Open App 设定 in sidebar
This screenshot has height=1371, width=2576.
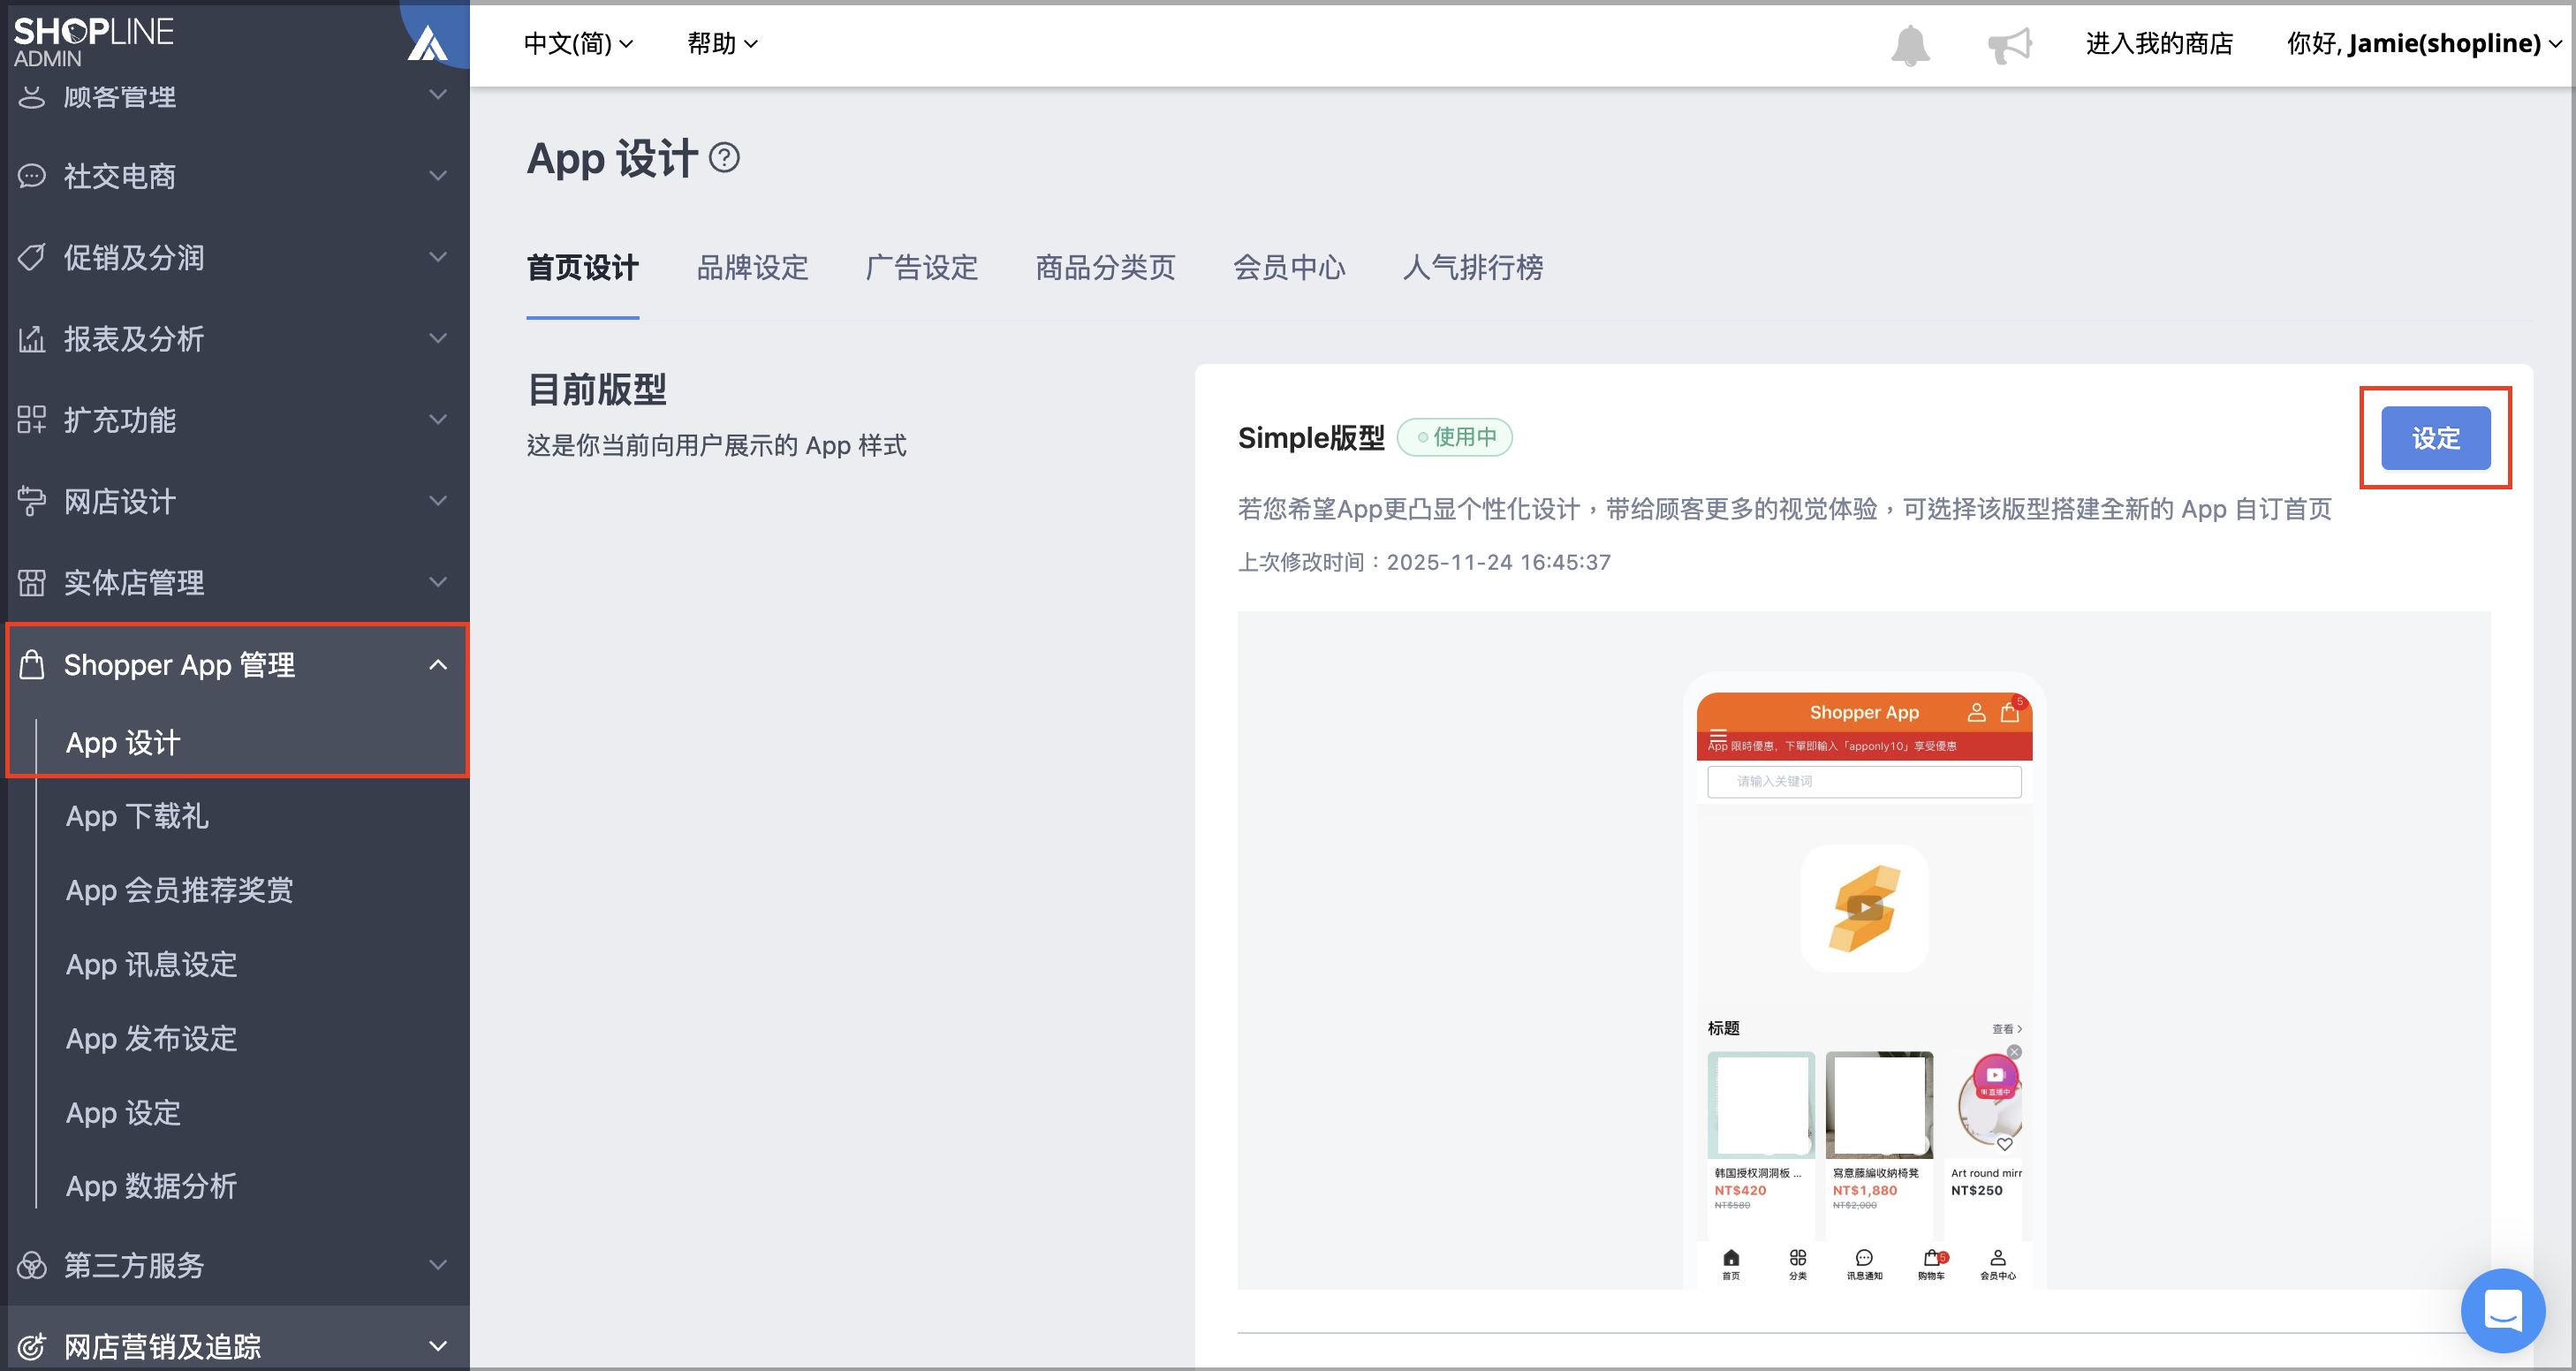(x=123, y=1112)
